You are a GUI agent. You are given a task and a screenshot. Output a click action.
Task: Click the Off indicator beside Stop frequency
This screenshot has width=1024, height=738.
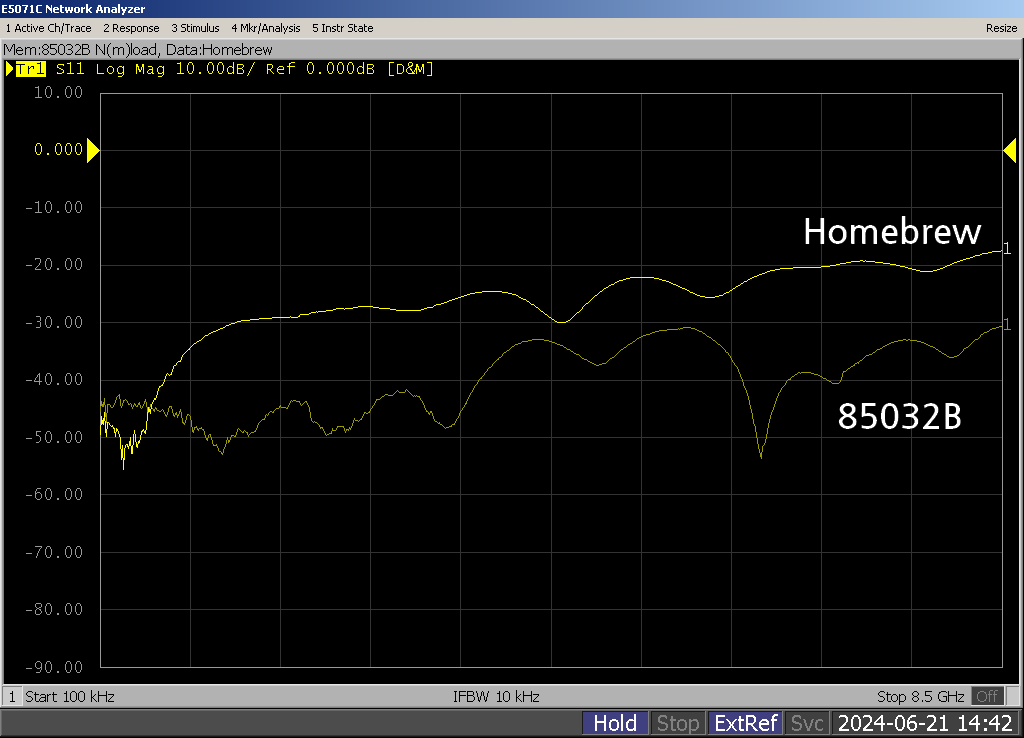click(x=988, y=696)
